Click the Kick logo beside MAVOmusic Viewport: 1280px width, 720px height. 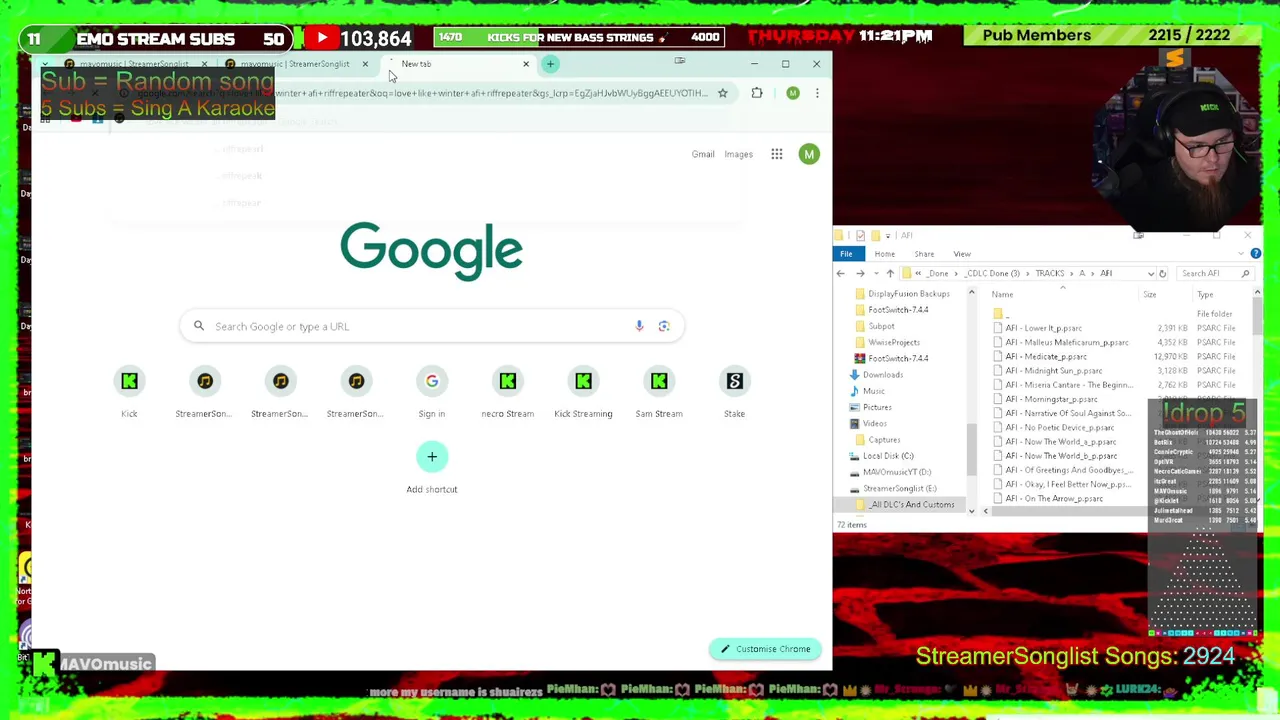(x=45, y=663)
